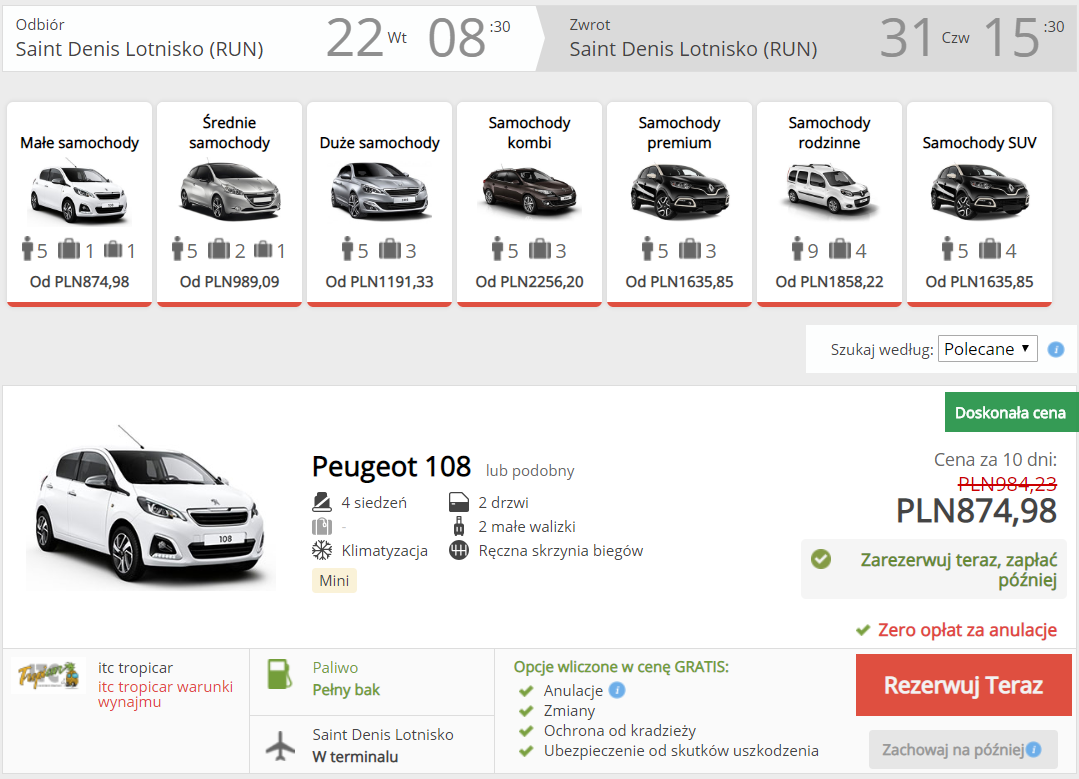
Task: Click the check mark beside Ochrona od kradzieży
Action: (526, 731)
